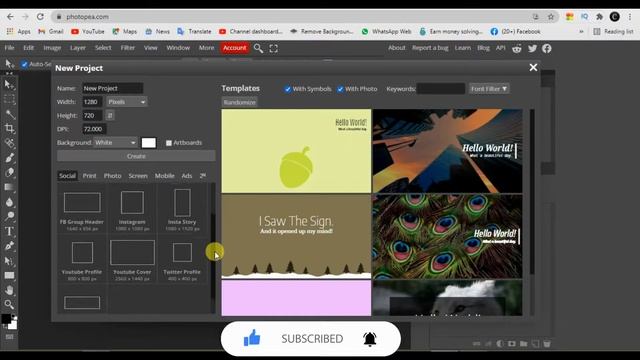Screen dimensions: 640x360
Task: Select the Gradient tool
Action: coord(9,187)
